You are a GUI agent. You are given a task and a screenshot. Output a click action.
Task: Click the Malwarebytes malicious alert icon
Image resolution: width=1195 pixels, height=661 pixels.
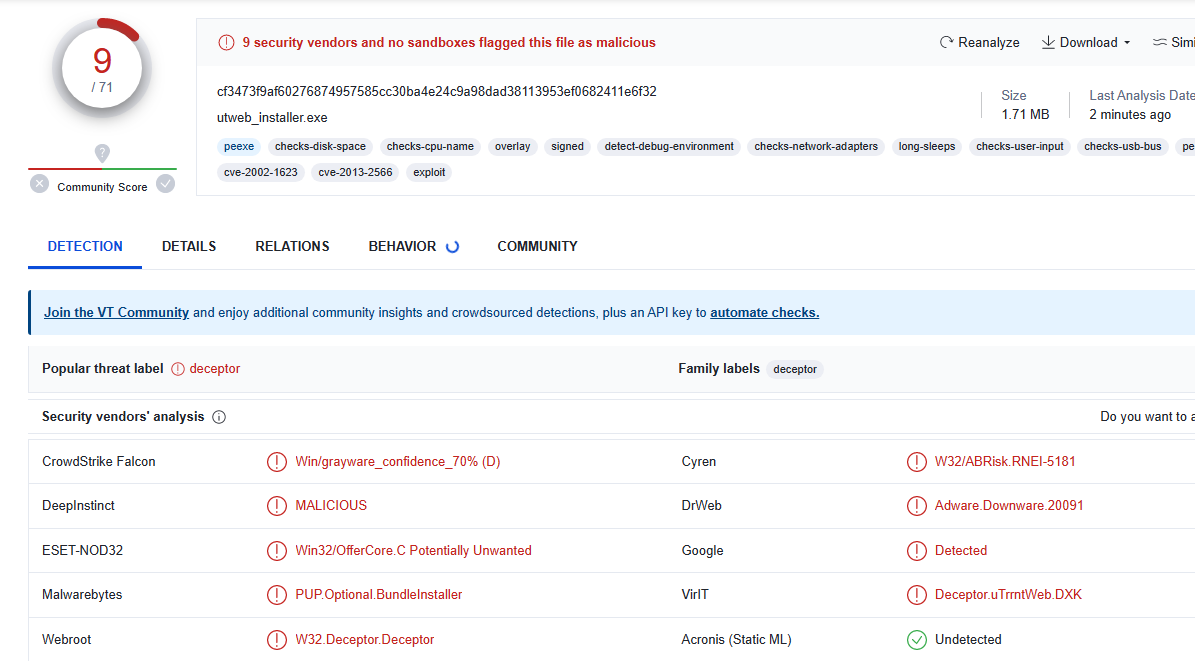click(x=277, y=595)
